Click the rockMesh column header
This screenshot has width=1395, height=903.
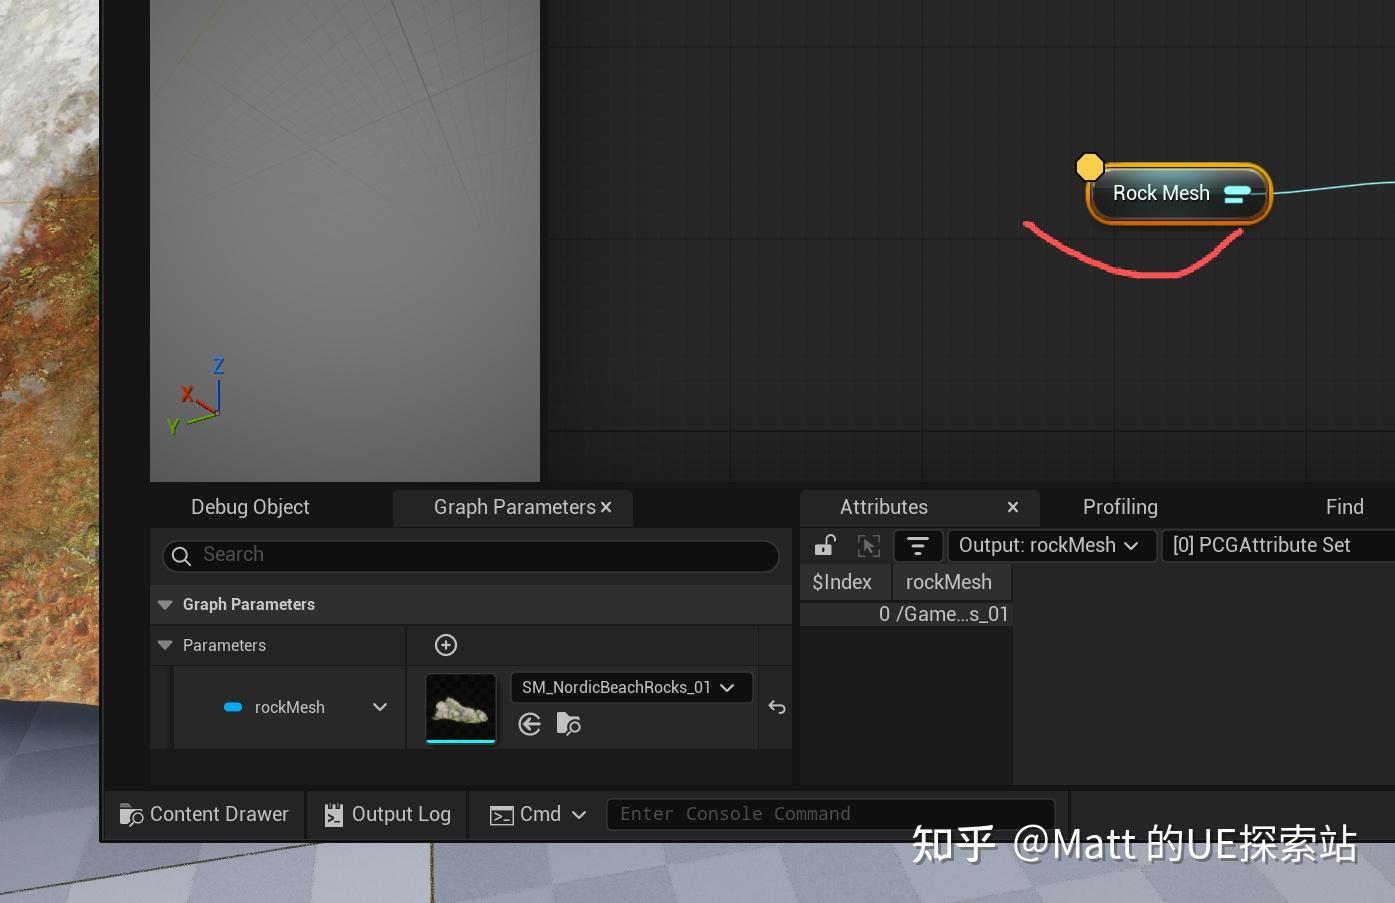[950, 582]
